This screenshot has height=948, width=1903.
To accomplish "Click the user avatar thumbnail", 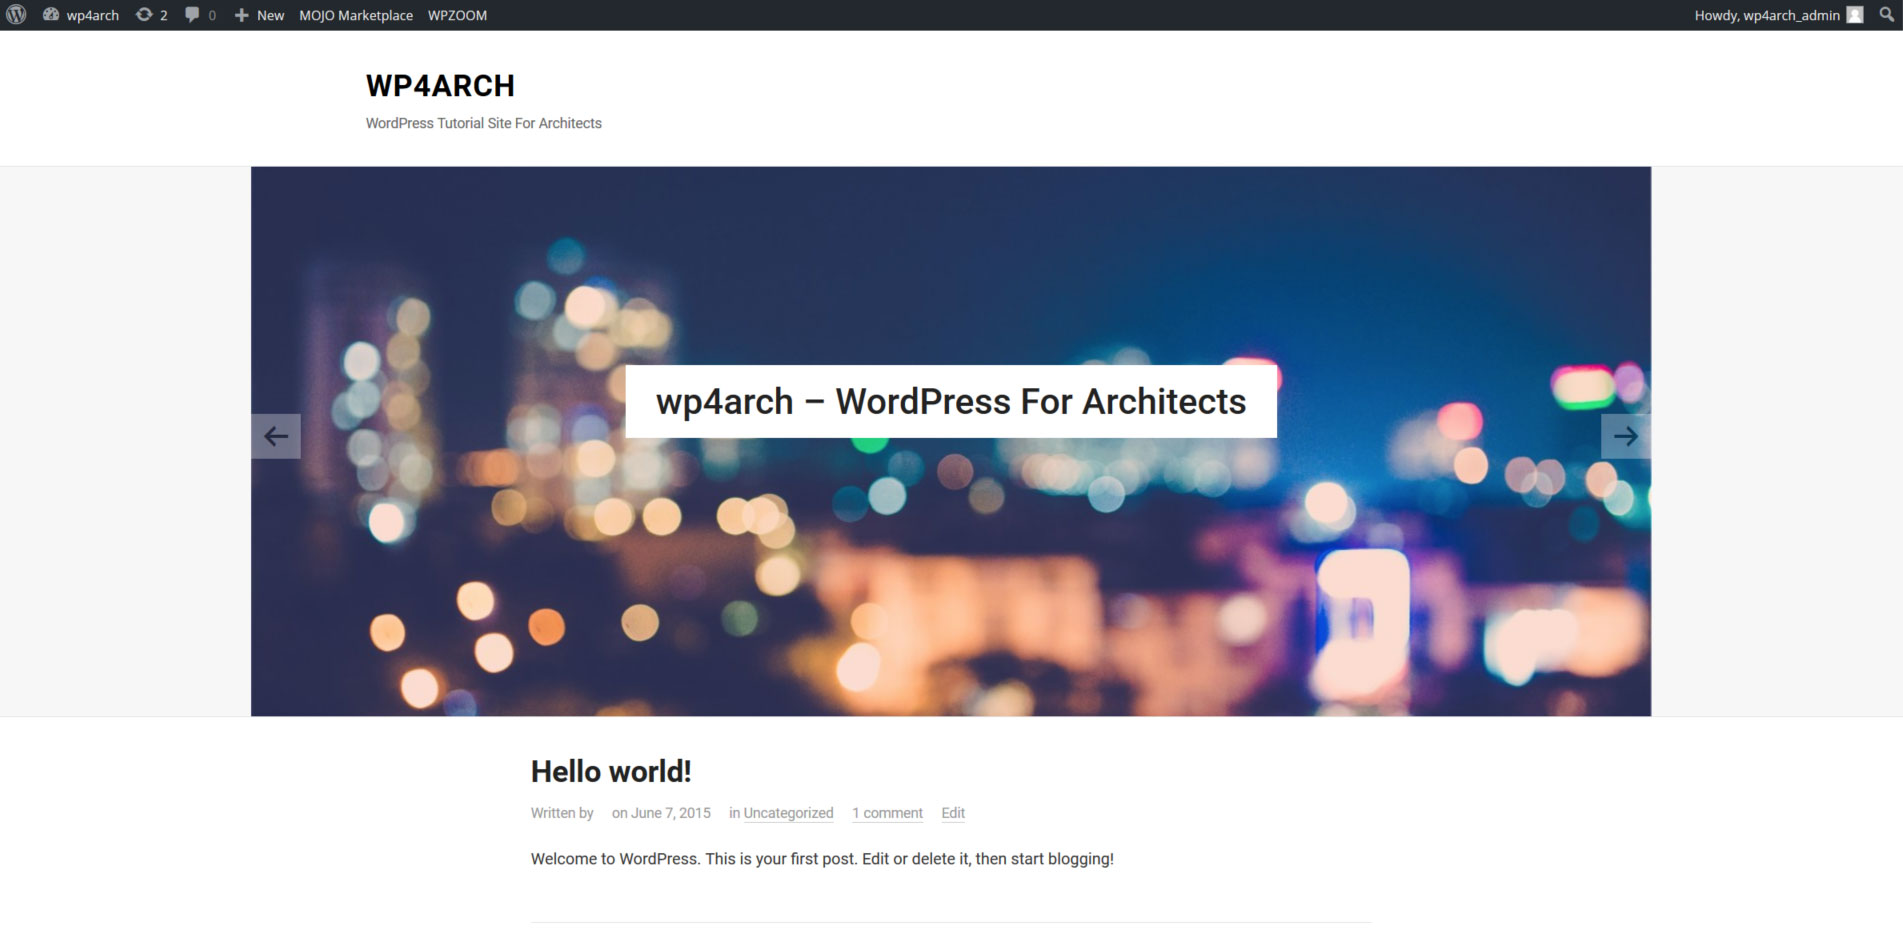I will pos(1855,15).
